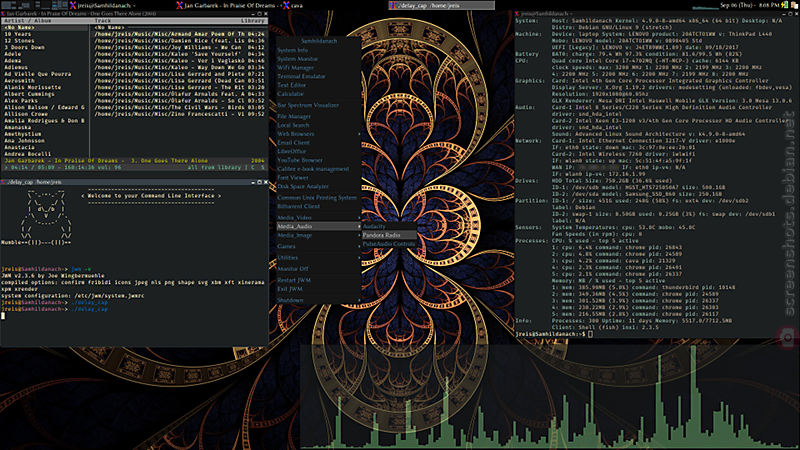Click X icon of system info terminal titlebar

(x=517, y=14)
